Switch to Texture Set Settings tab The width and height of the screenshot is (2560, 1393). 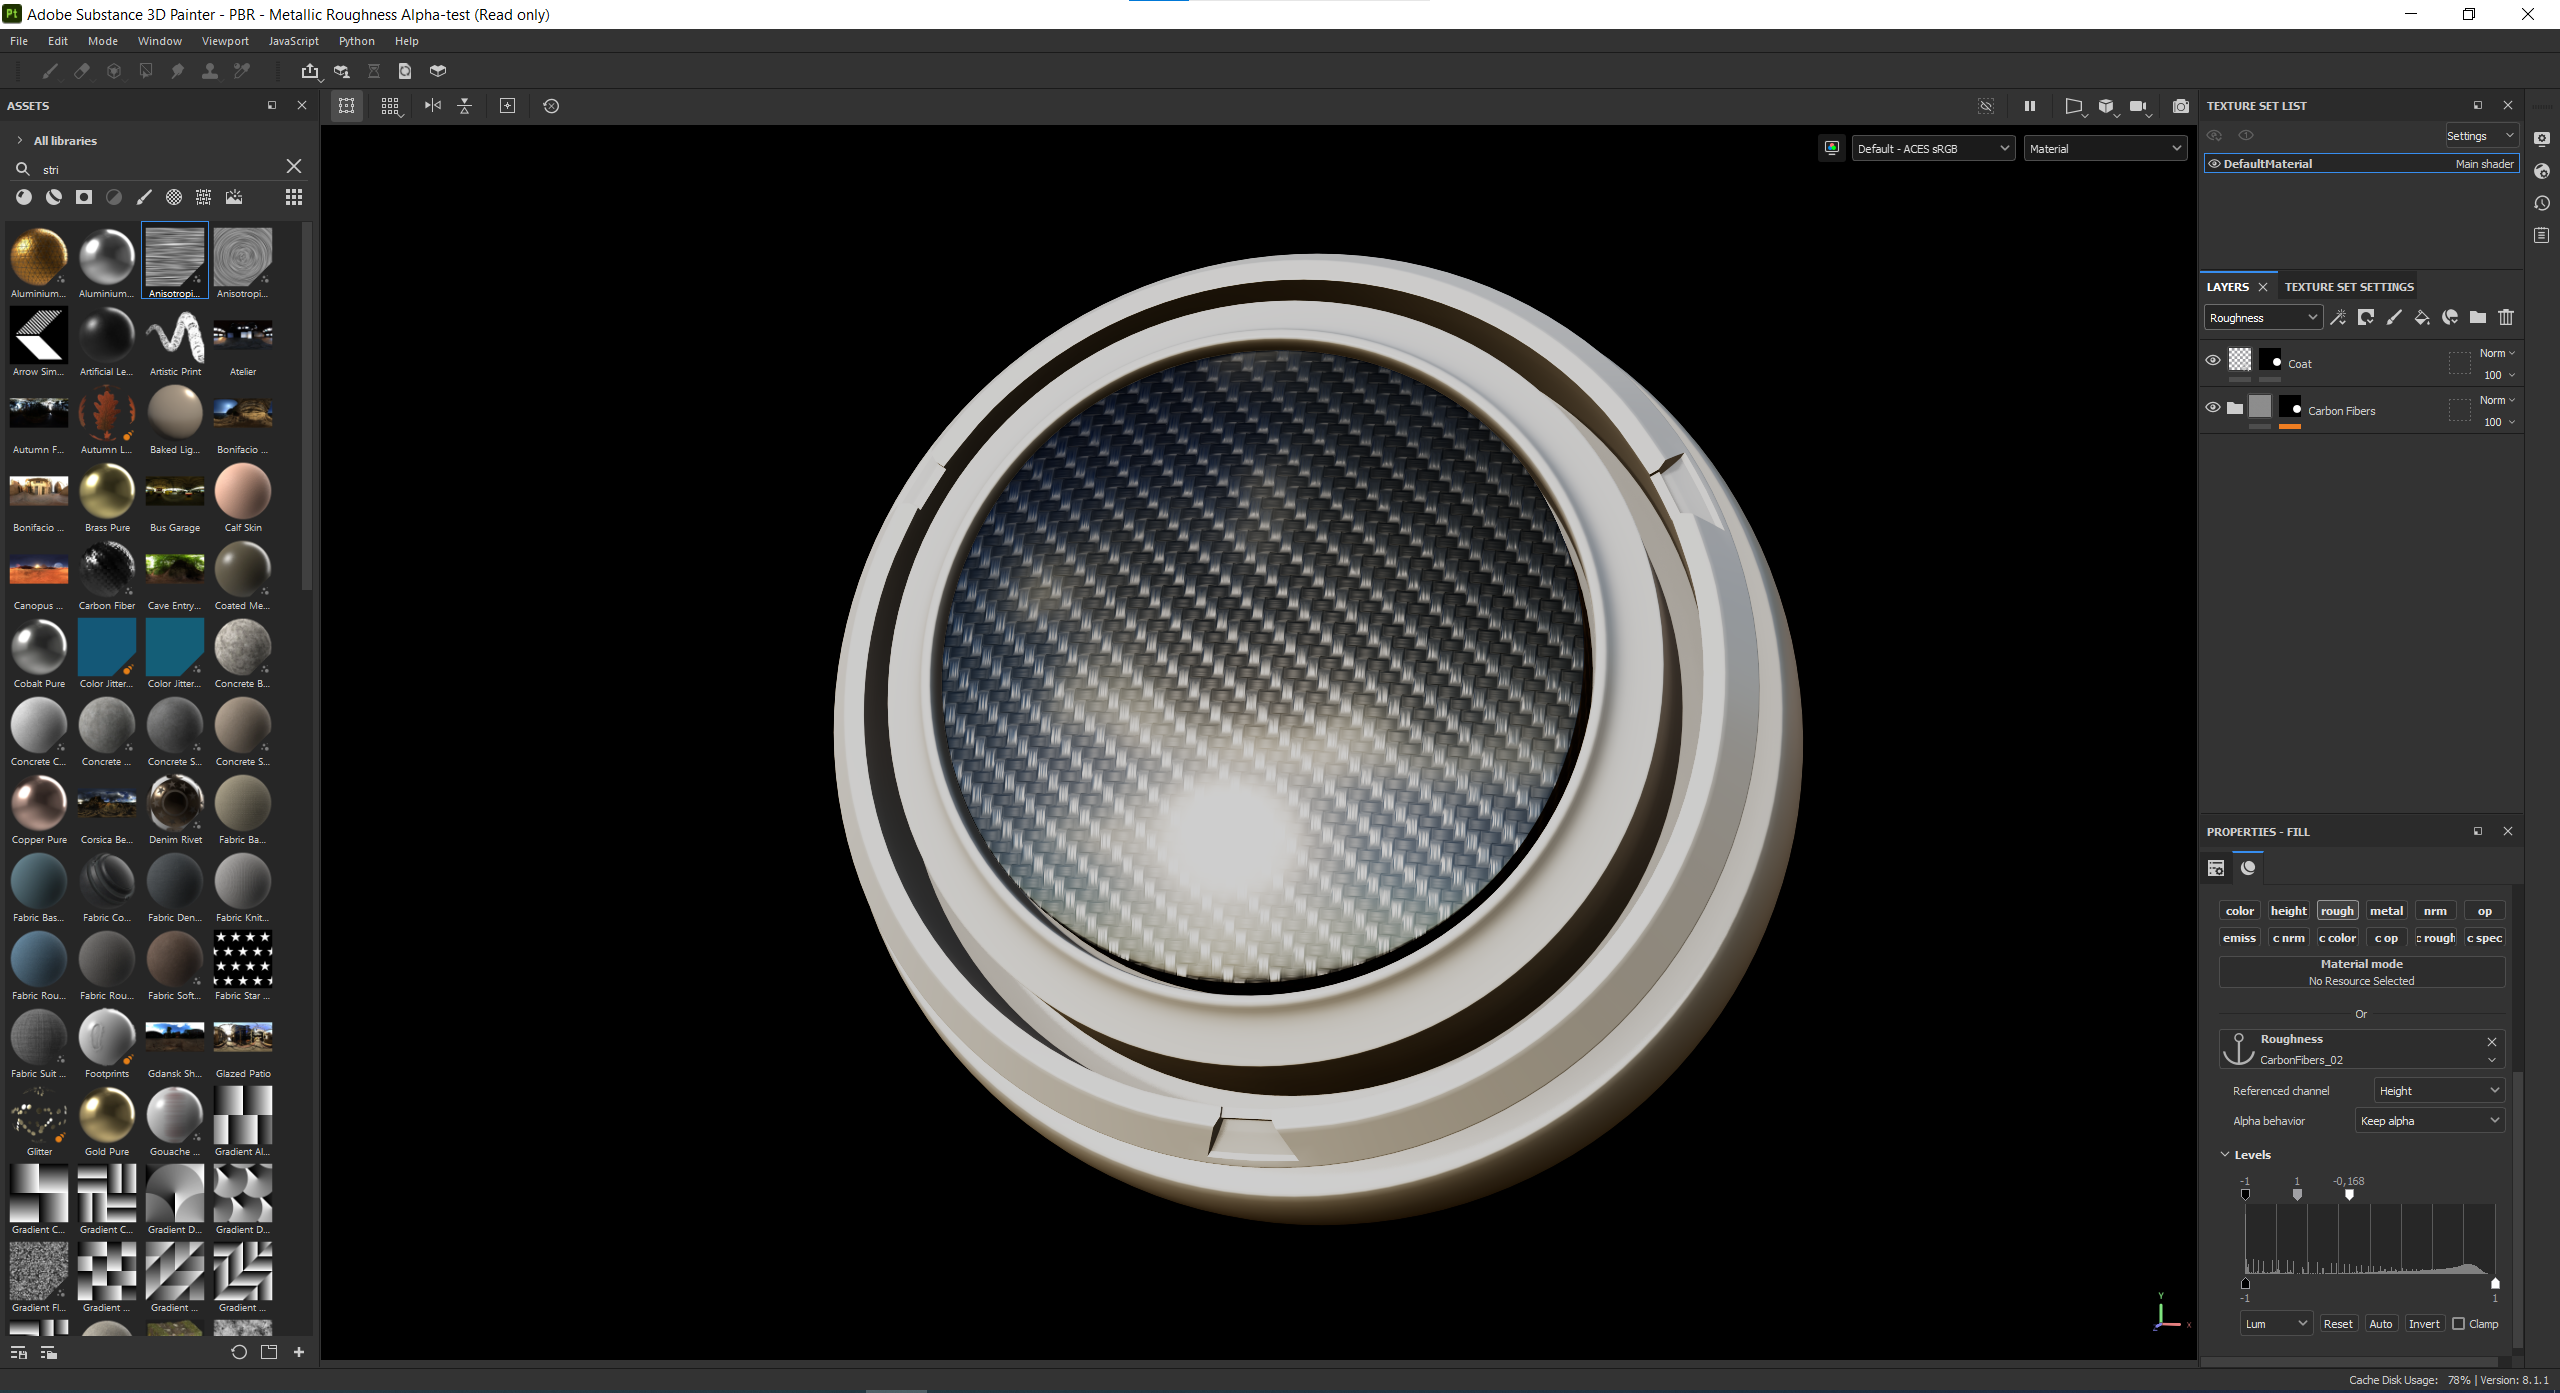click(2348, 287)
